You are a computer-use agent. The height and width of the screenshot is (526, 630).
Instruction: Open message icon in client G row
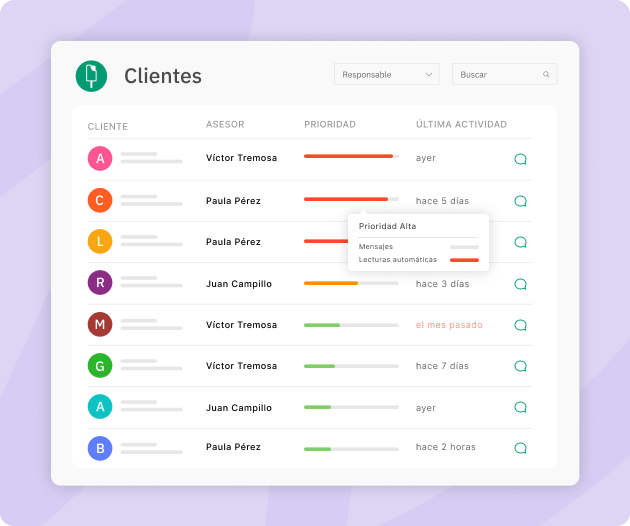coord(520,366)
